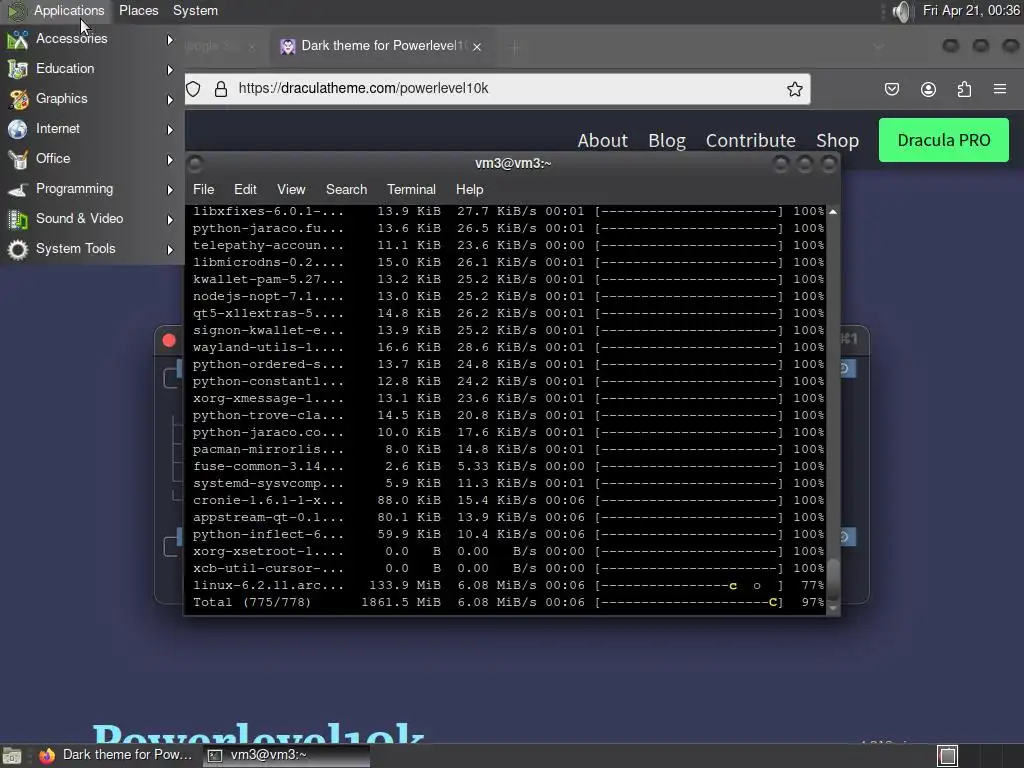Open the Accessories submenu
This screenshot has height=768, width=1024.
(x=91, y=39)
